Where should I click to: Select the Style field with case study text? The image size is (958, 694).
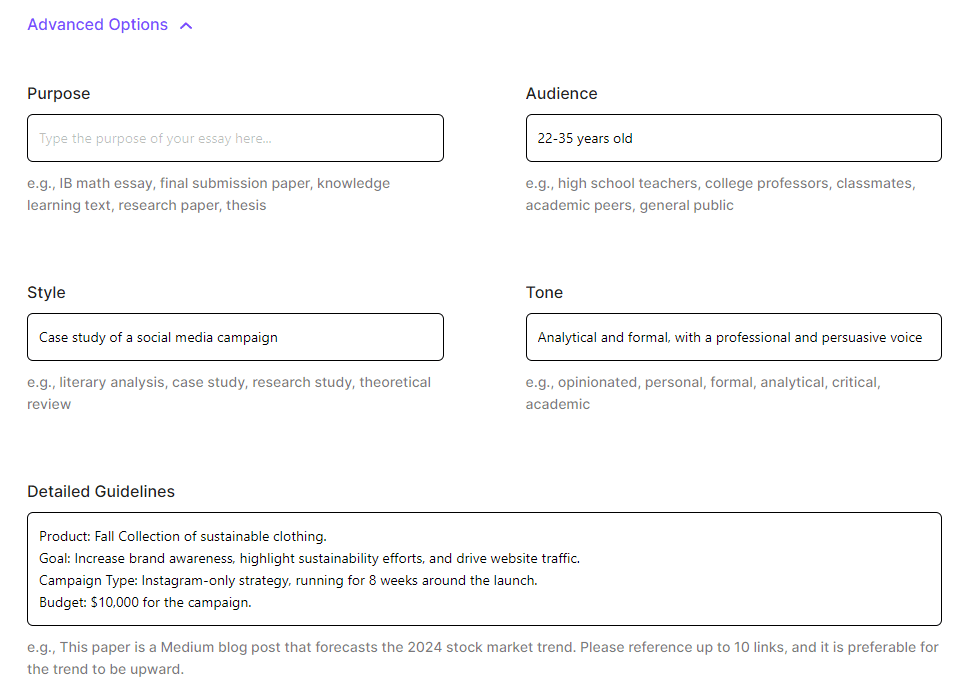[235, 337]
